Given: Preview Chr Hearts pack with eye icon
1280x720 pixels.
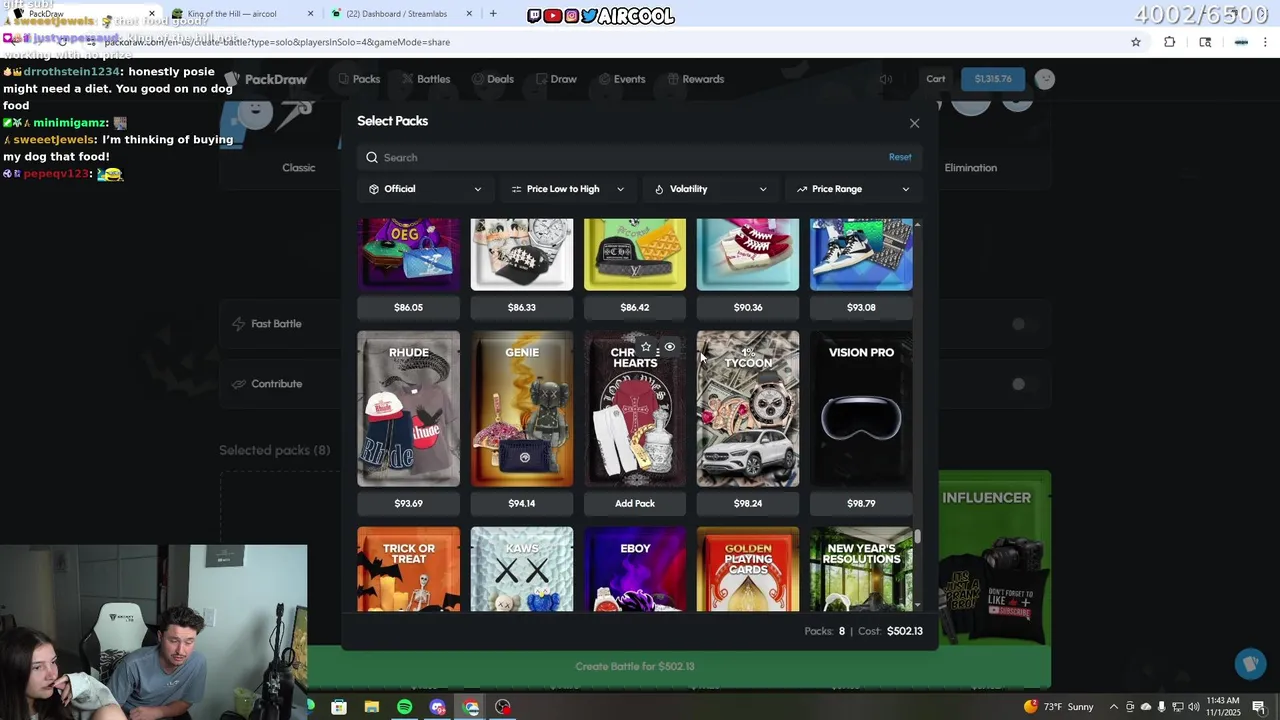Looking at the screenshot, I should click(x=670, y=347).
